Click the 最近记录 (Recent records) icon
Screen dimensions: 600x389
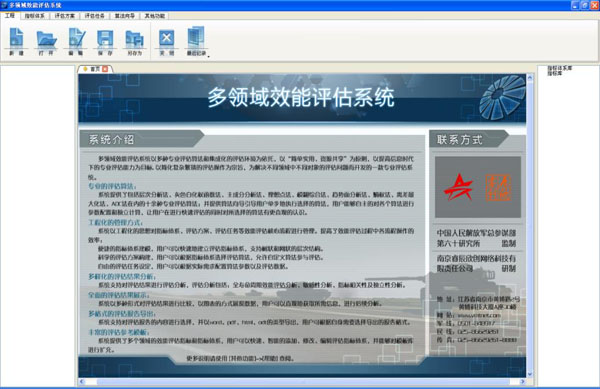coord(196,42)
